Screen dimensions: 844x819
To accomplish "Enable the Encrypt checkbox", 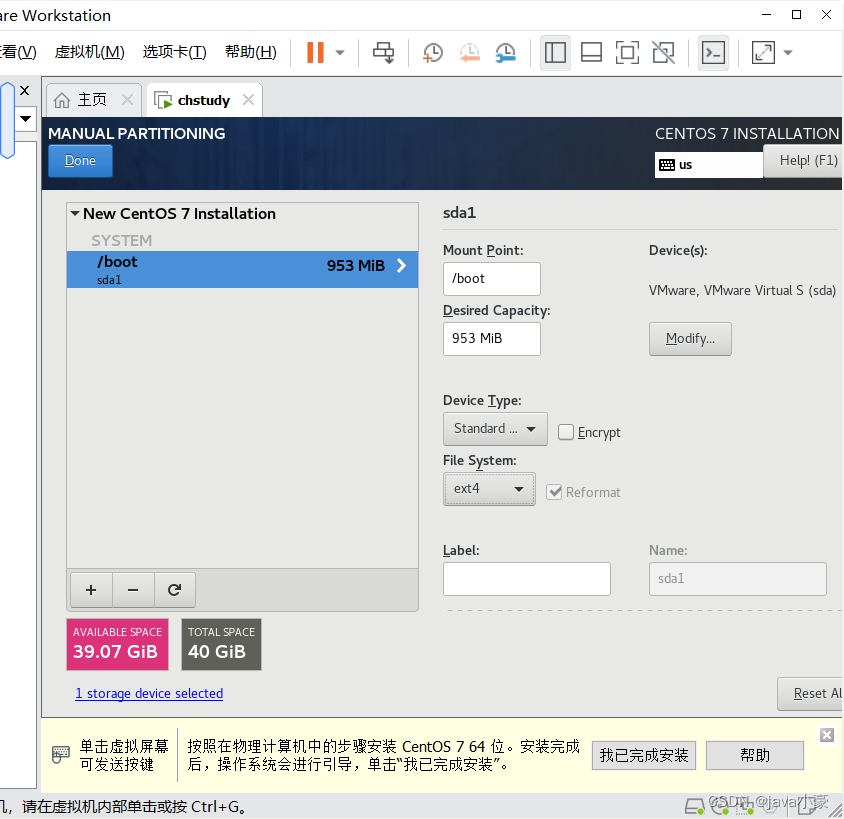I will click(565, 432).
